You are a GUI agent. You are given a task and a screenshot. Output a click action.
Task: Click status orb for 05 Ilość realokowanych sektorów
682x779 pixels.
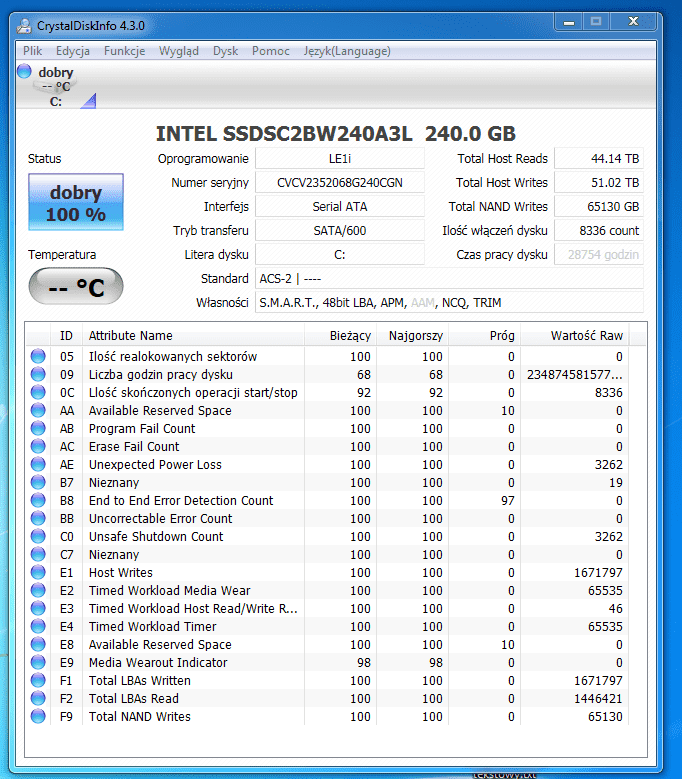click(38, 356)
